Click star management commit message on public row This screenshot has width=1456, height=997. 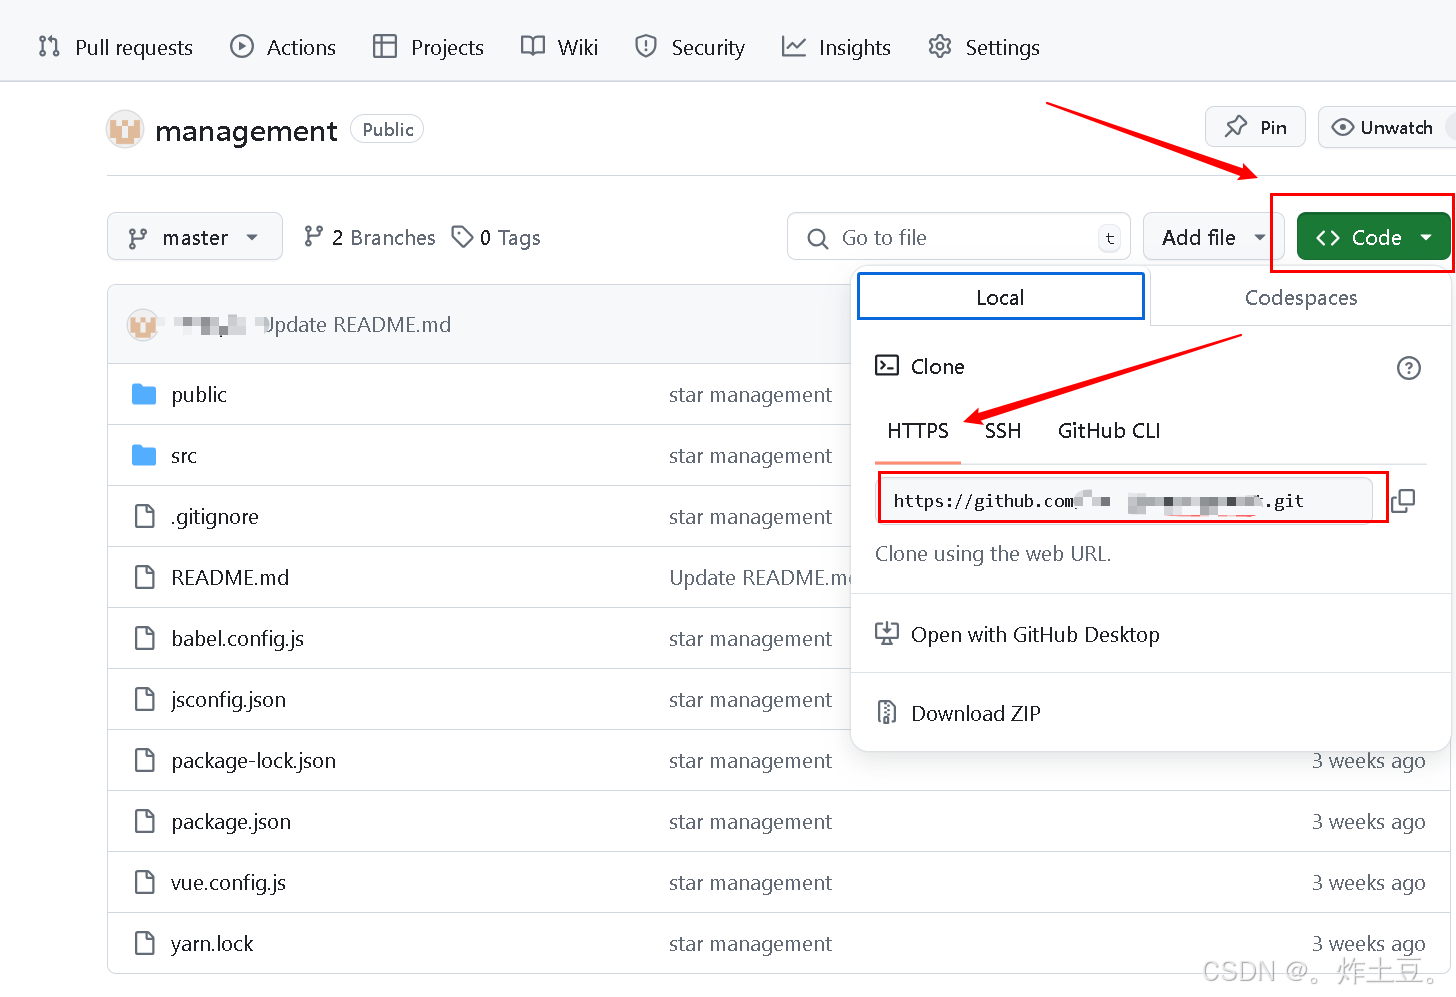750,395
